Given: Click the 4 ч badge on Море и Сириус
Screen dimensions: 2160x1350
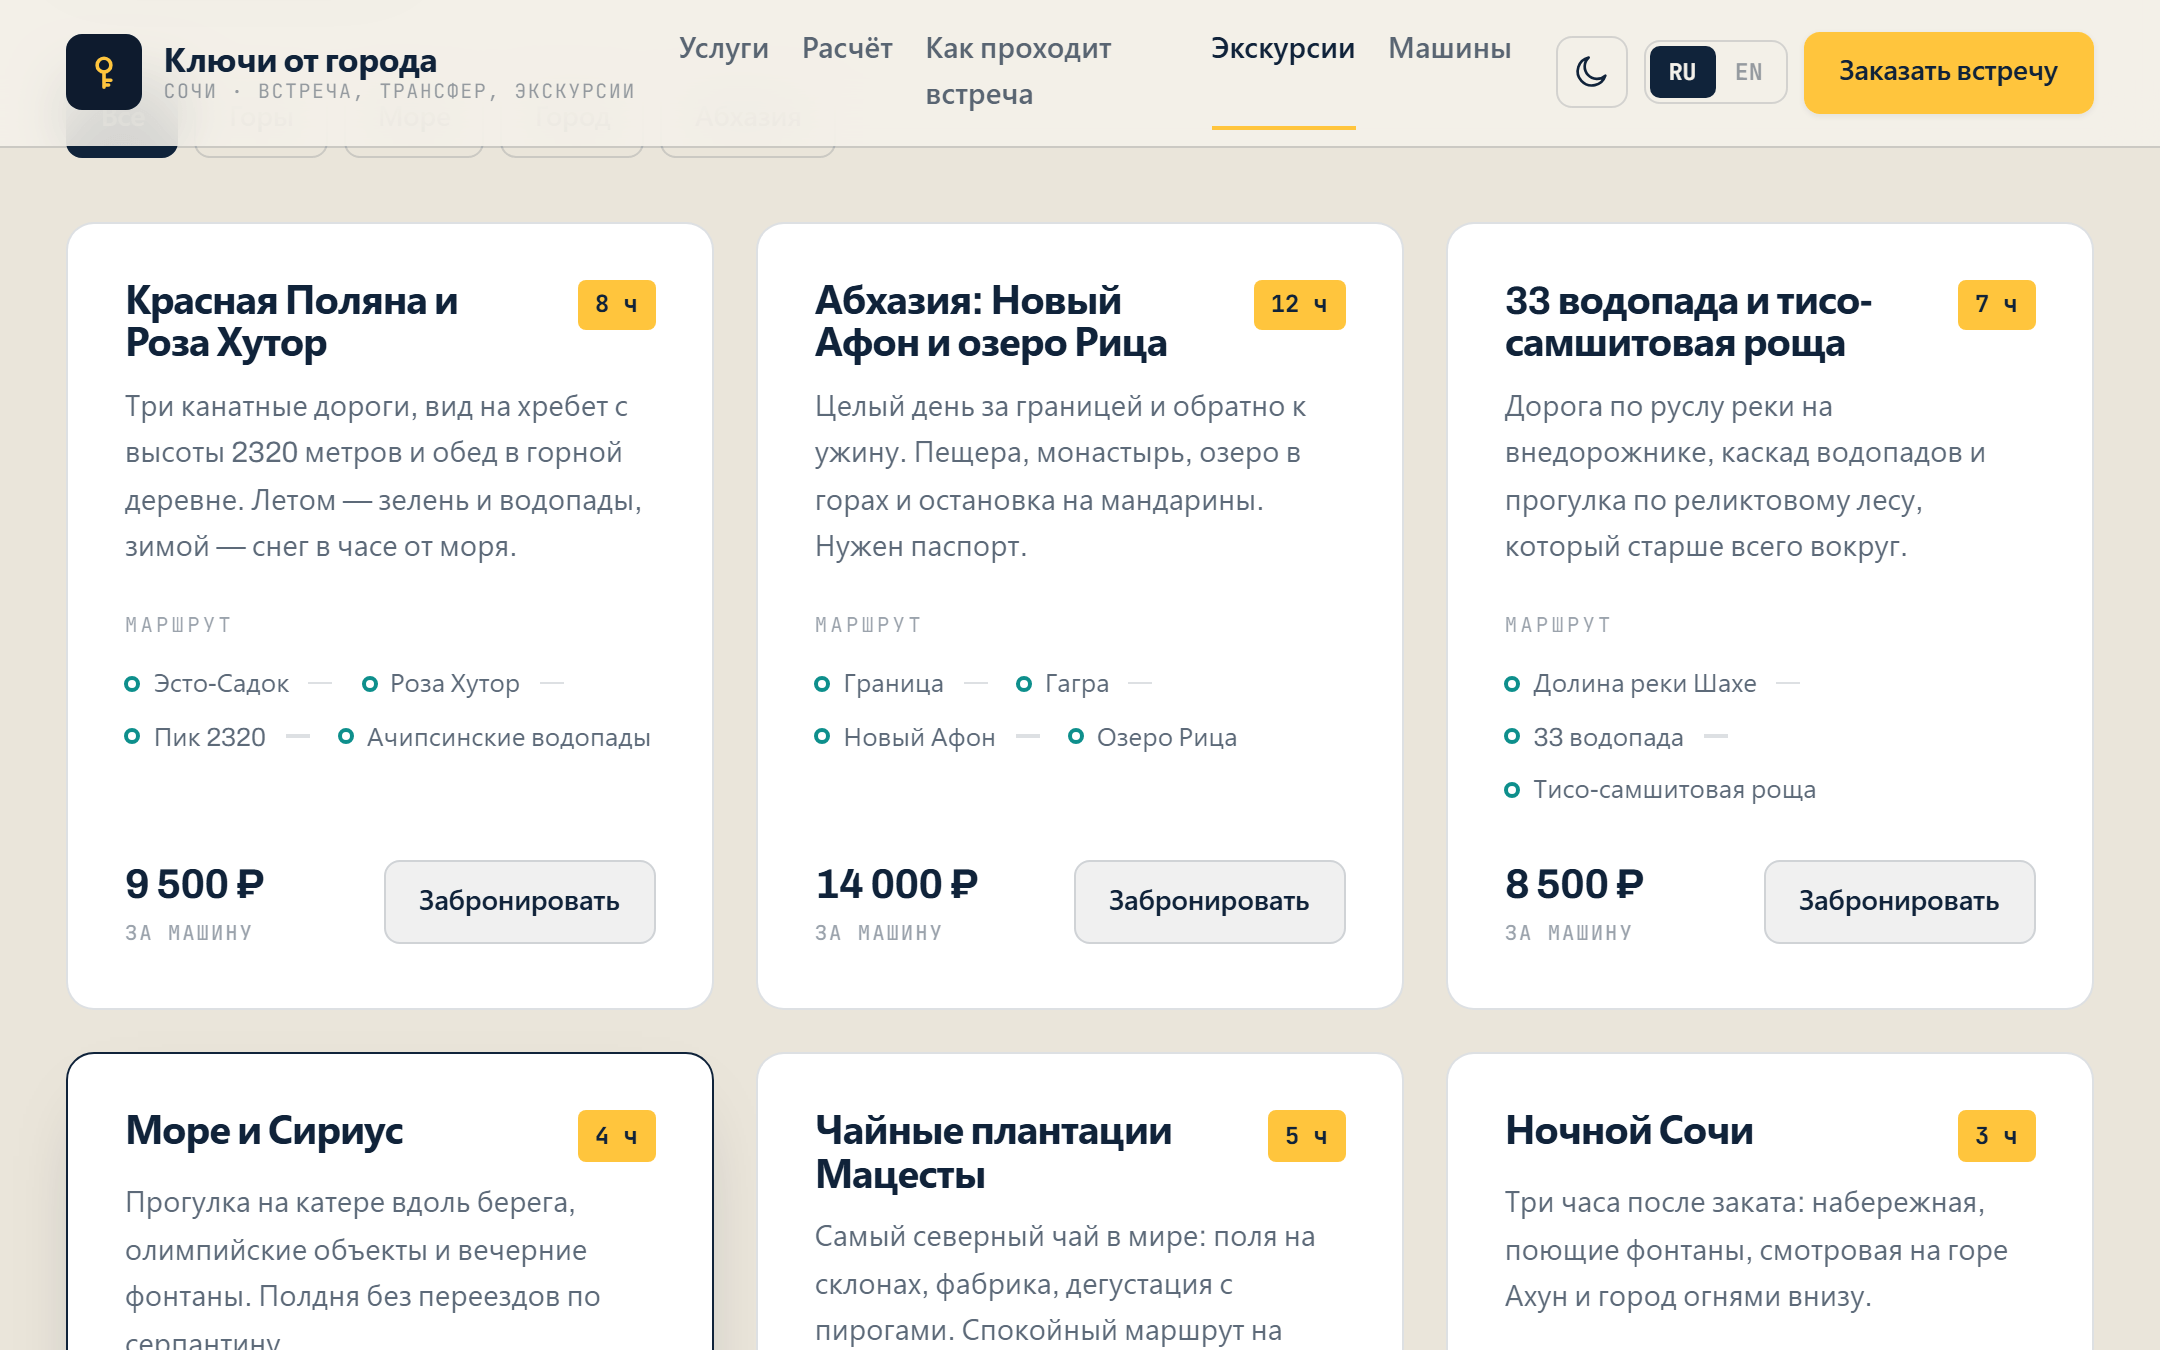Looking at the screenshot, I should [x=616, y=1136].
